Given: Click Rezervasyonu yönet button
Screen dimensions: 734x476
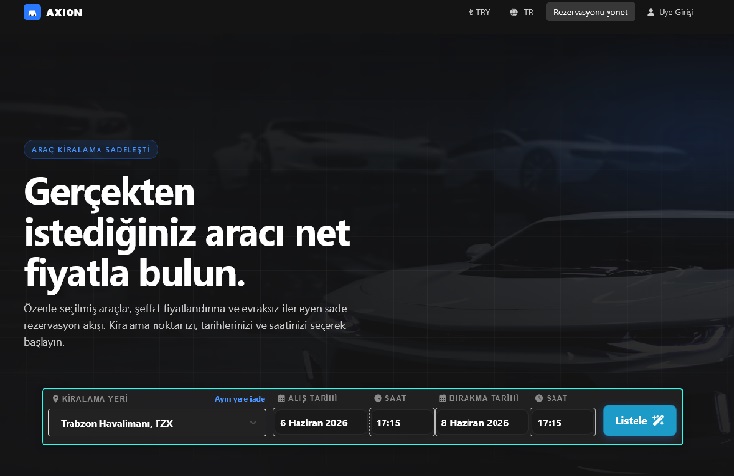Looking at the screenshot, I should tap(590, 12).
